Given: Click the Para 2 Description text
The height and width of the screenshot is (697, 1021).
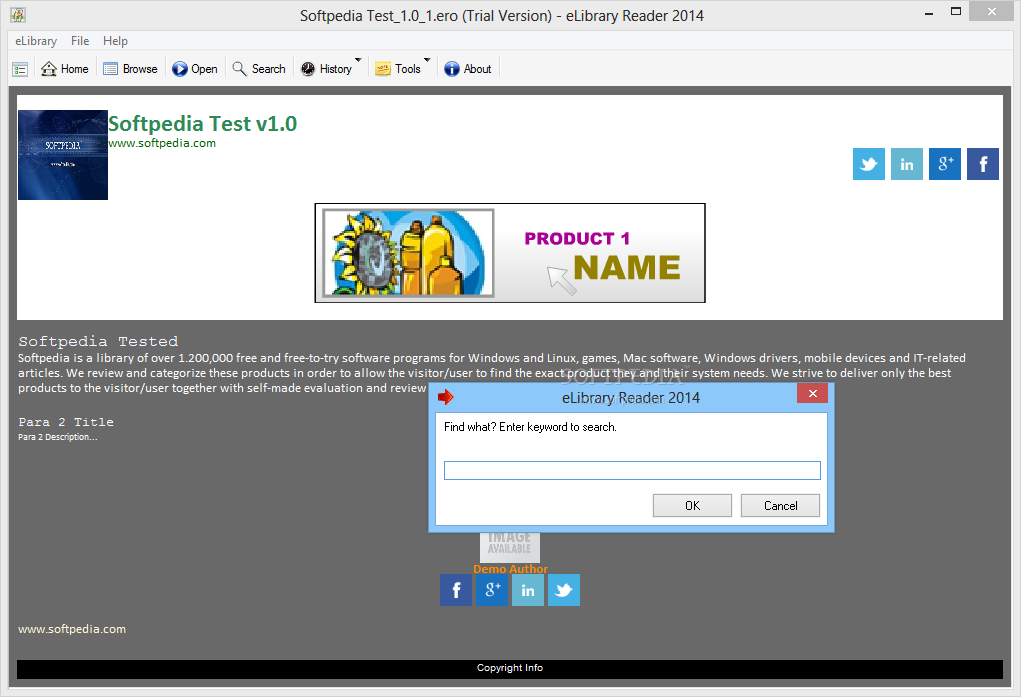Looking at the screenshot, I should click(58, 437).
